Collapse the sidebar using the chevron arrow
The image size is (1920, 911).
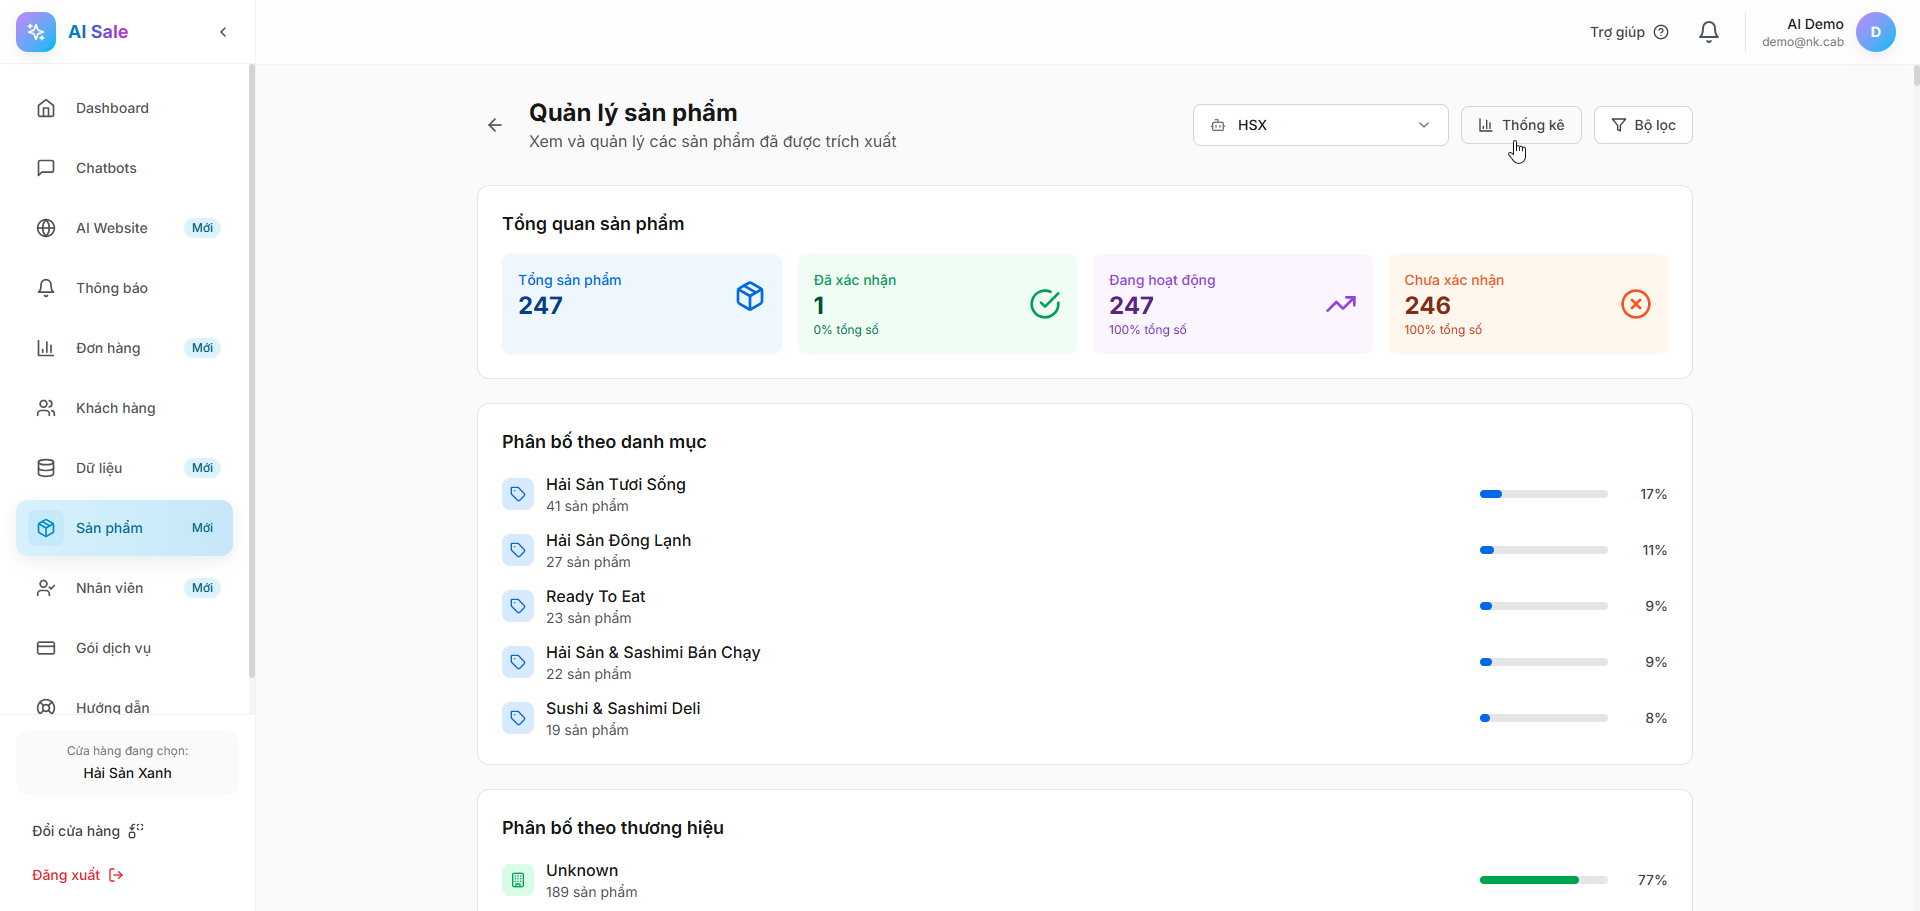click(223, 32)
